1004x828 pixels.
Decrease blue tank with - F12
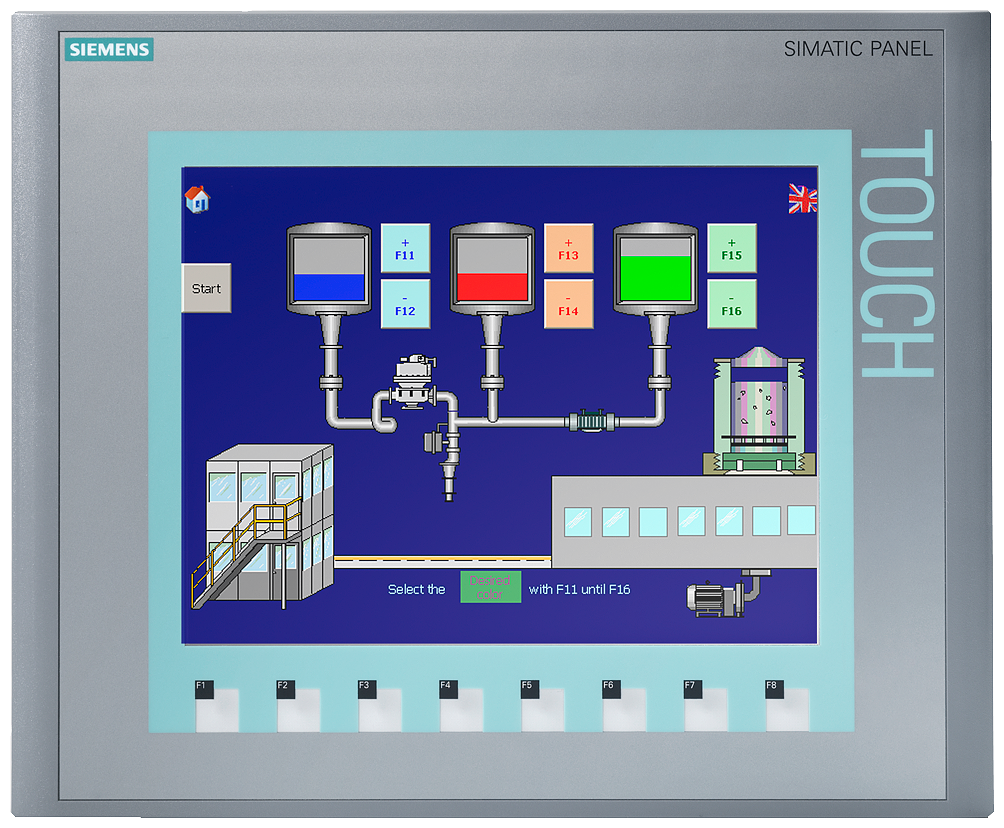click(405, 304)
